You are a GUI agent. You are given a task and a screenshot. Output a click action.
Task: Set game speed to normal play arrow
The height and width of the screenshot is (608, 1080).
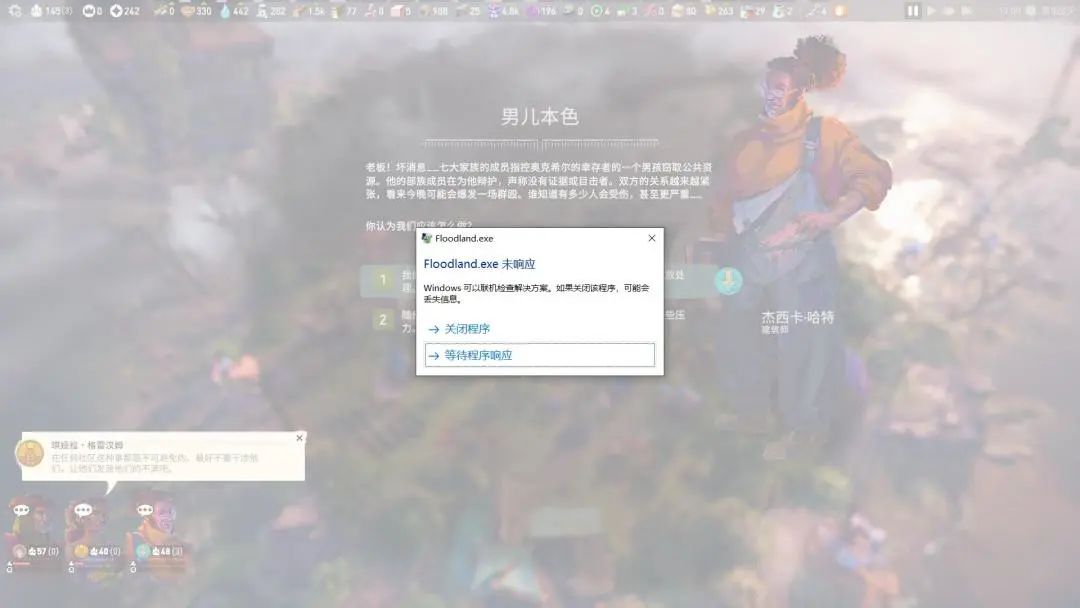[x=932, y=11]
